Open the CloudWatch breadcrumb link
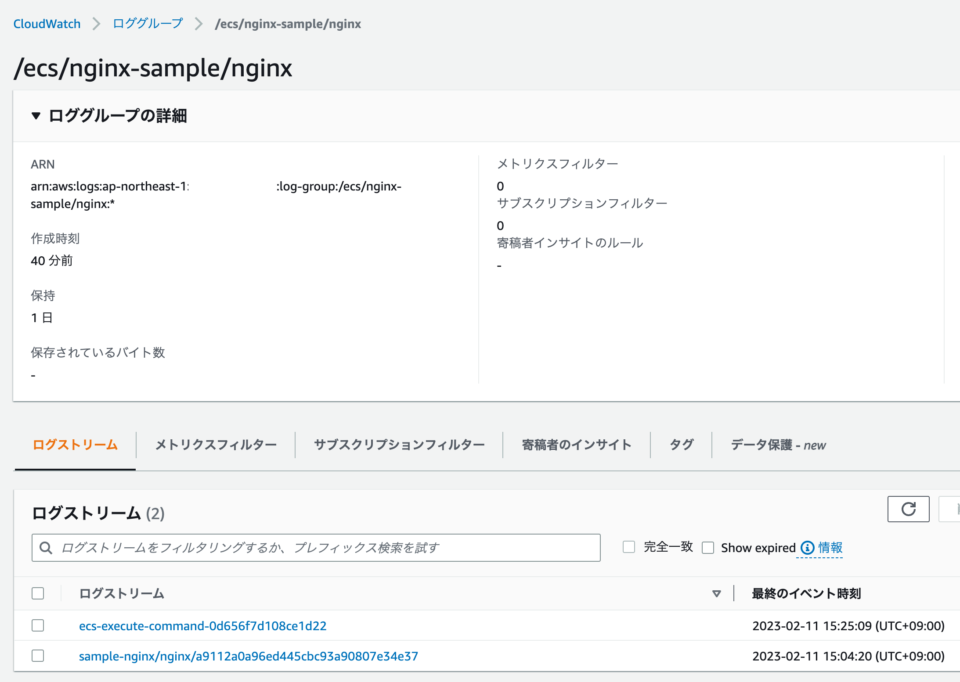 pyautogui.click(x=47, y=23)
